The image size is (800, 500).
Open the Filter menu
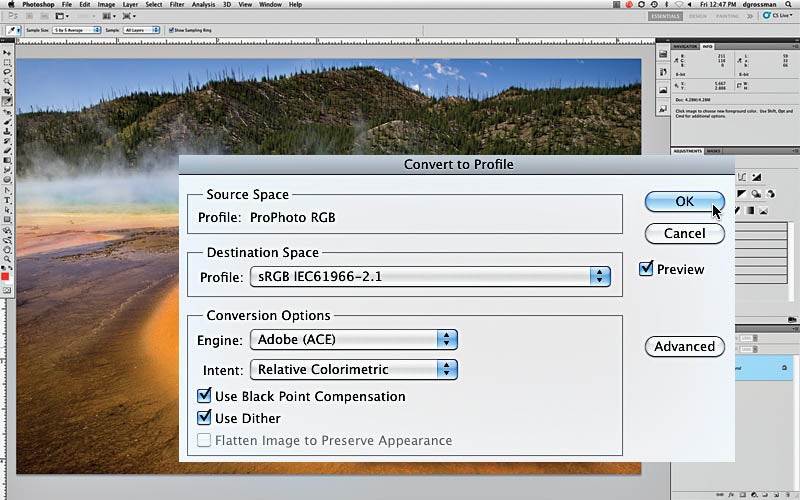pos(177,4)
